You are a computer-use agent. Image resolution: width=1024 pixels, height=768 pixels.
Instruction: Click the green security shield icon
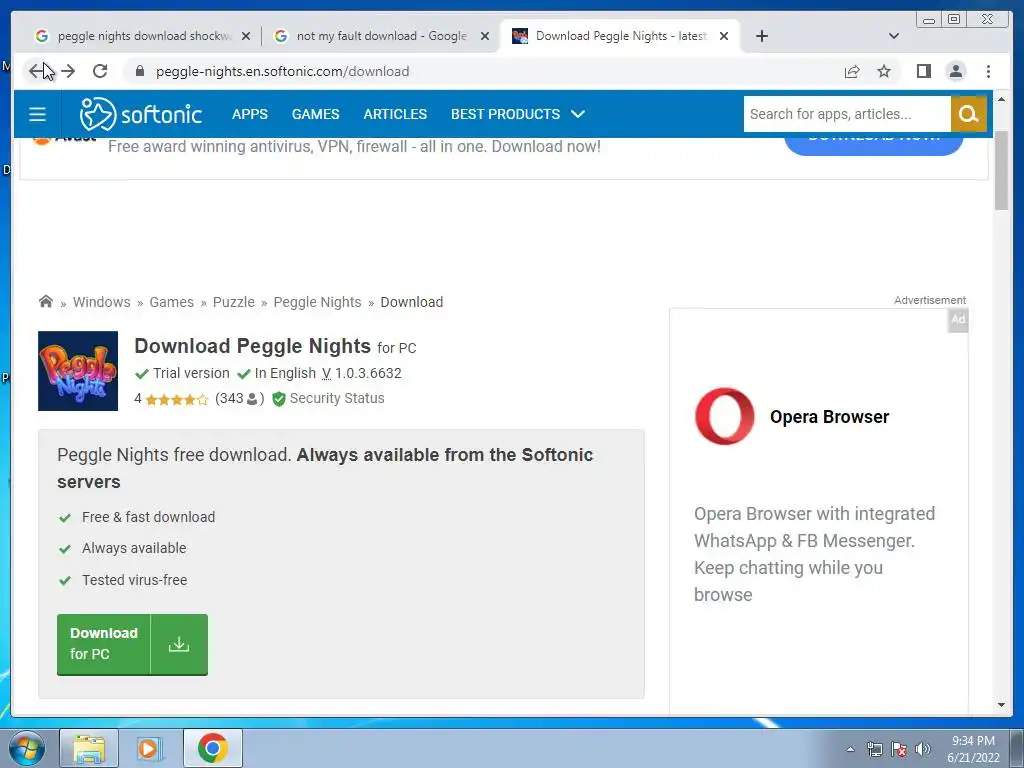[279, 398]
